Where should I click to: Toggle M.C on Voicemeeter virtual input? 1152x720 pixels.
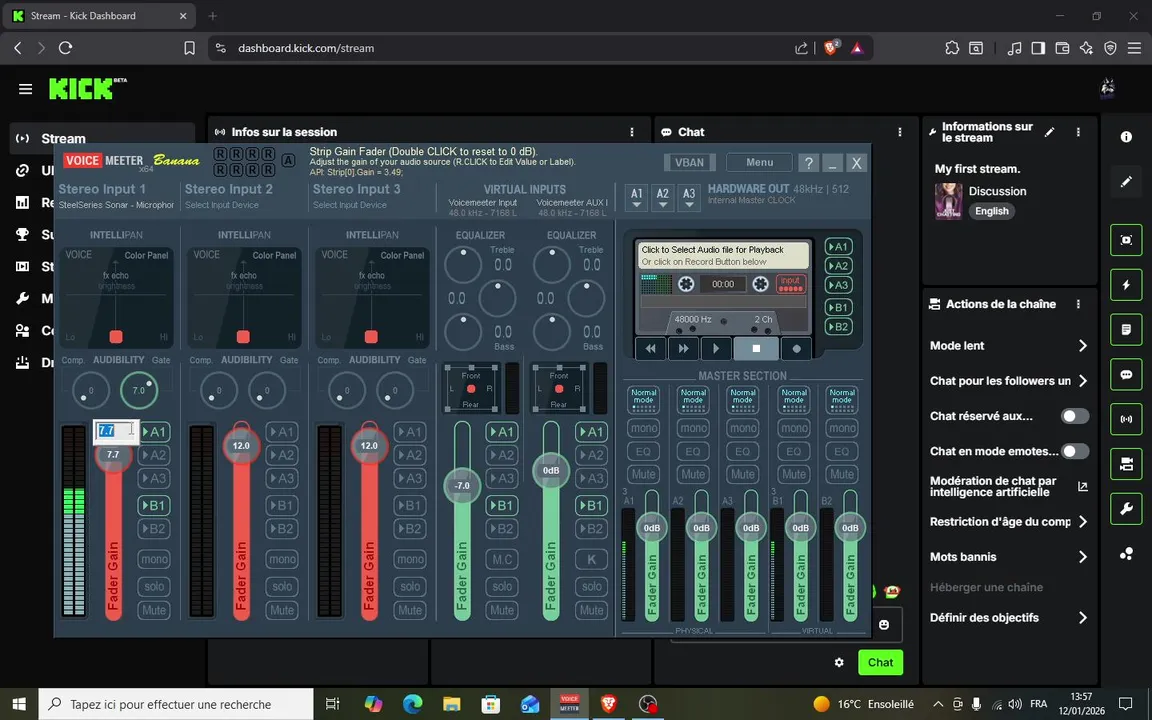(x=502, y=559)
